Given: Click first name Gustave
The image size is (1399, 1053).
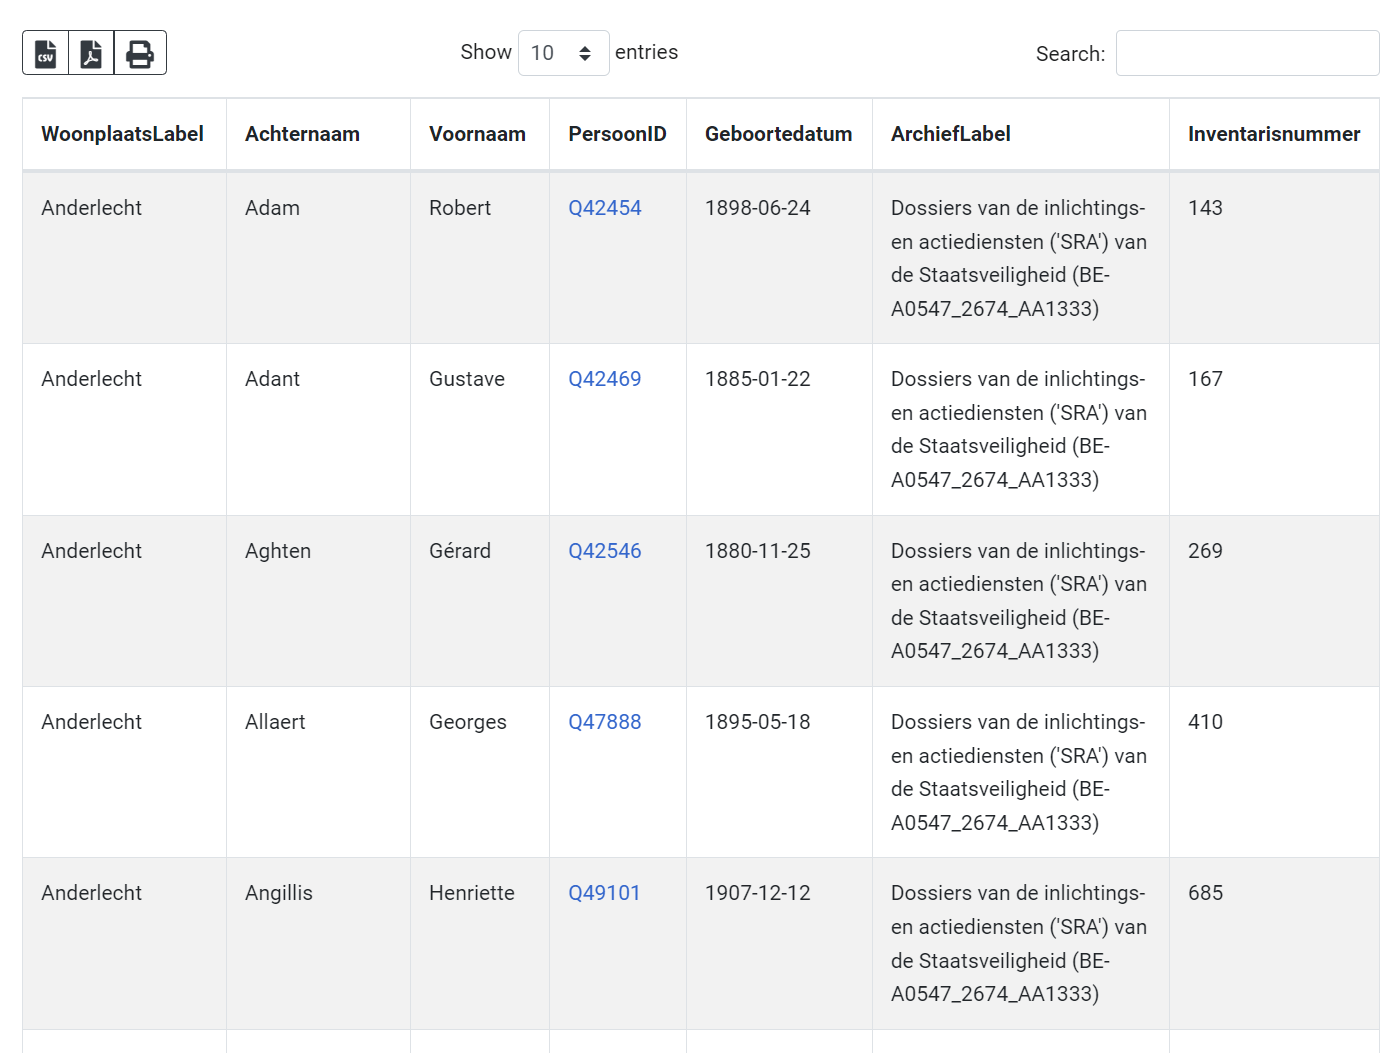Looking at the screenshot, I should [x=467, y=379].
